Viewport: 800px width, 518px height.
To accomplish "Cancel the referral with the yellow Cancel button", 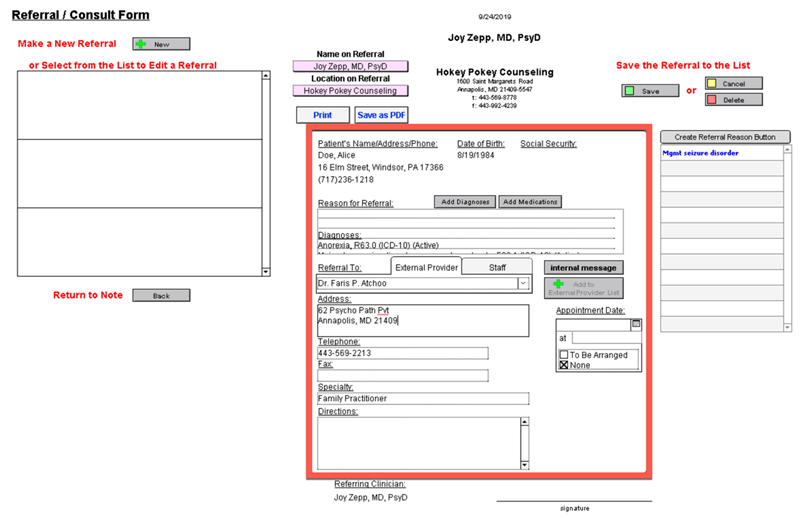I will click(x=733, y=83).
